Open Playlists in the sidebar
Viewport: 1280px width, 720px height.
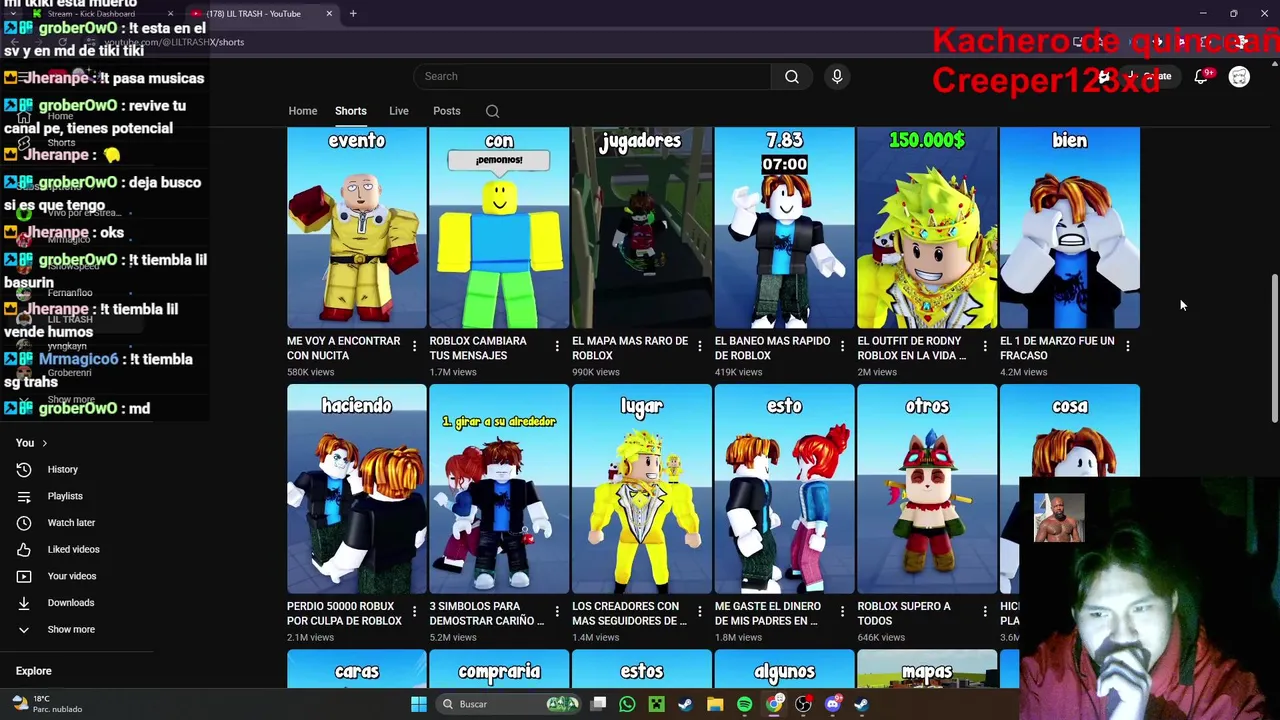coord(65,496)
